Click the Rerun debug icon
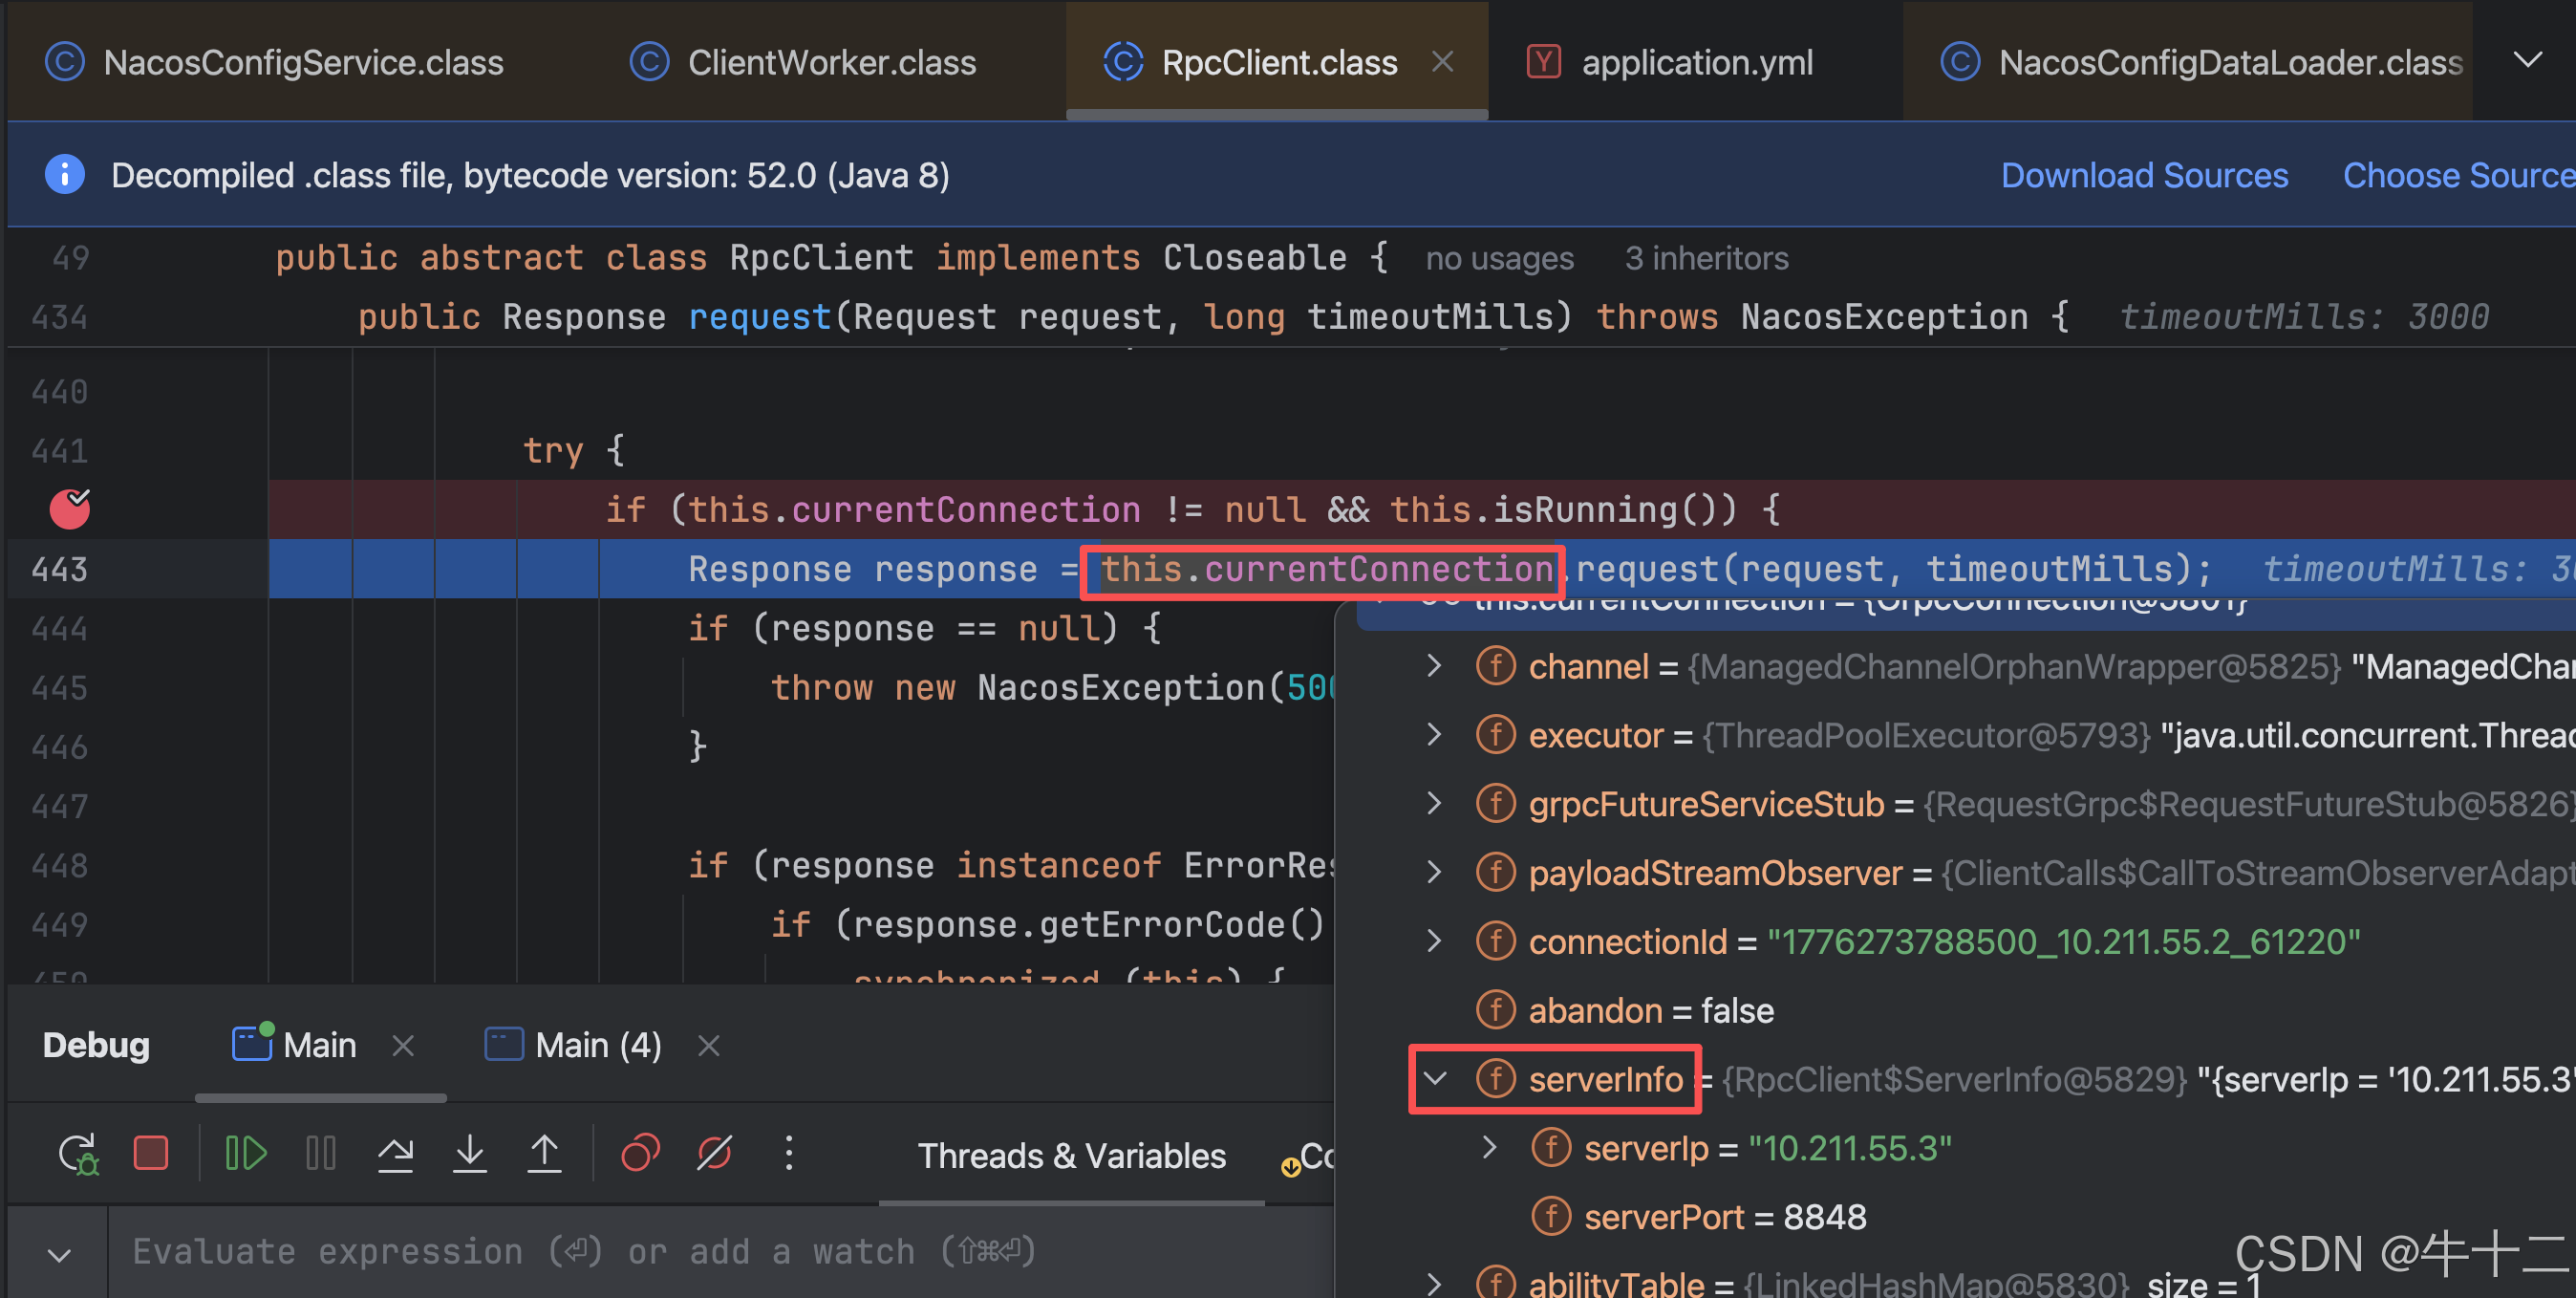 coord(78,1154)
